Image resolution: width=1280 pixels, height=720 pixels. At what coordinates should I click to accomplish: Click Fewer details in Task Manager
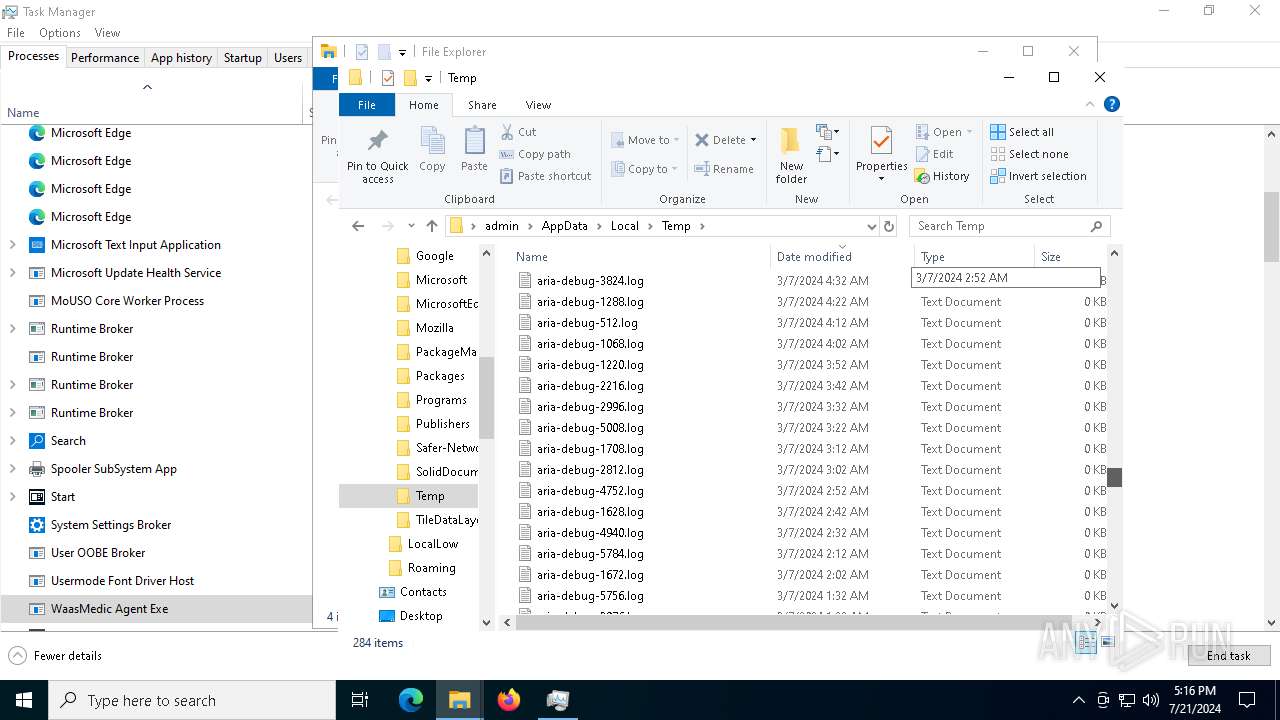point(56,656)
